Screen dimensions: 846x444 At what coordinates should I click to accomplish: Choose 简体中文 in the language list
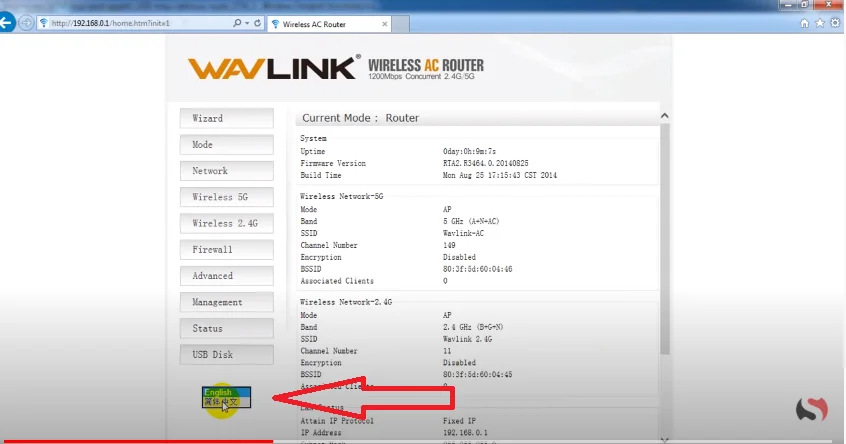(224, 402)
